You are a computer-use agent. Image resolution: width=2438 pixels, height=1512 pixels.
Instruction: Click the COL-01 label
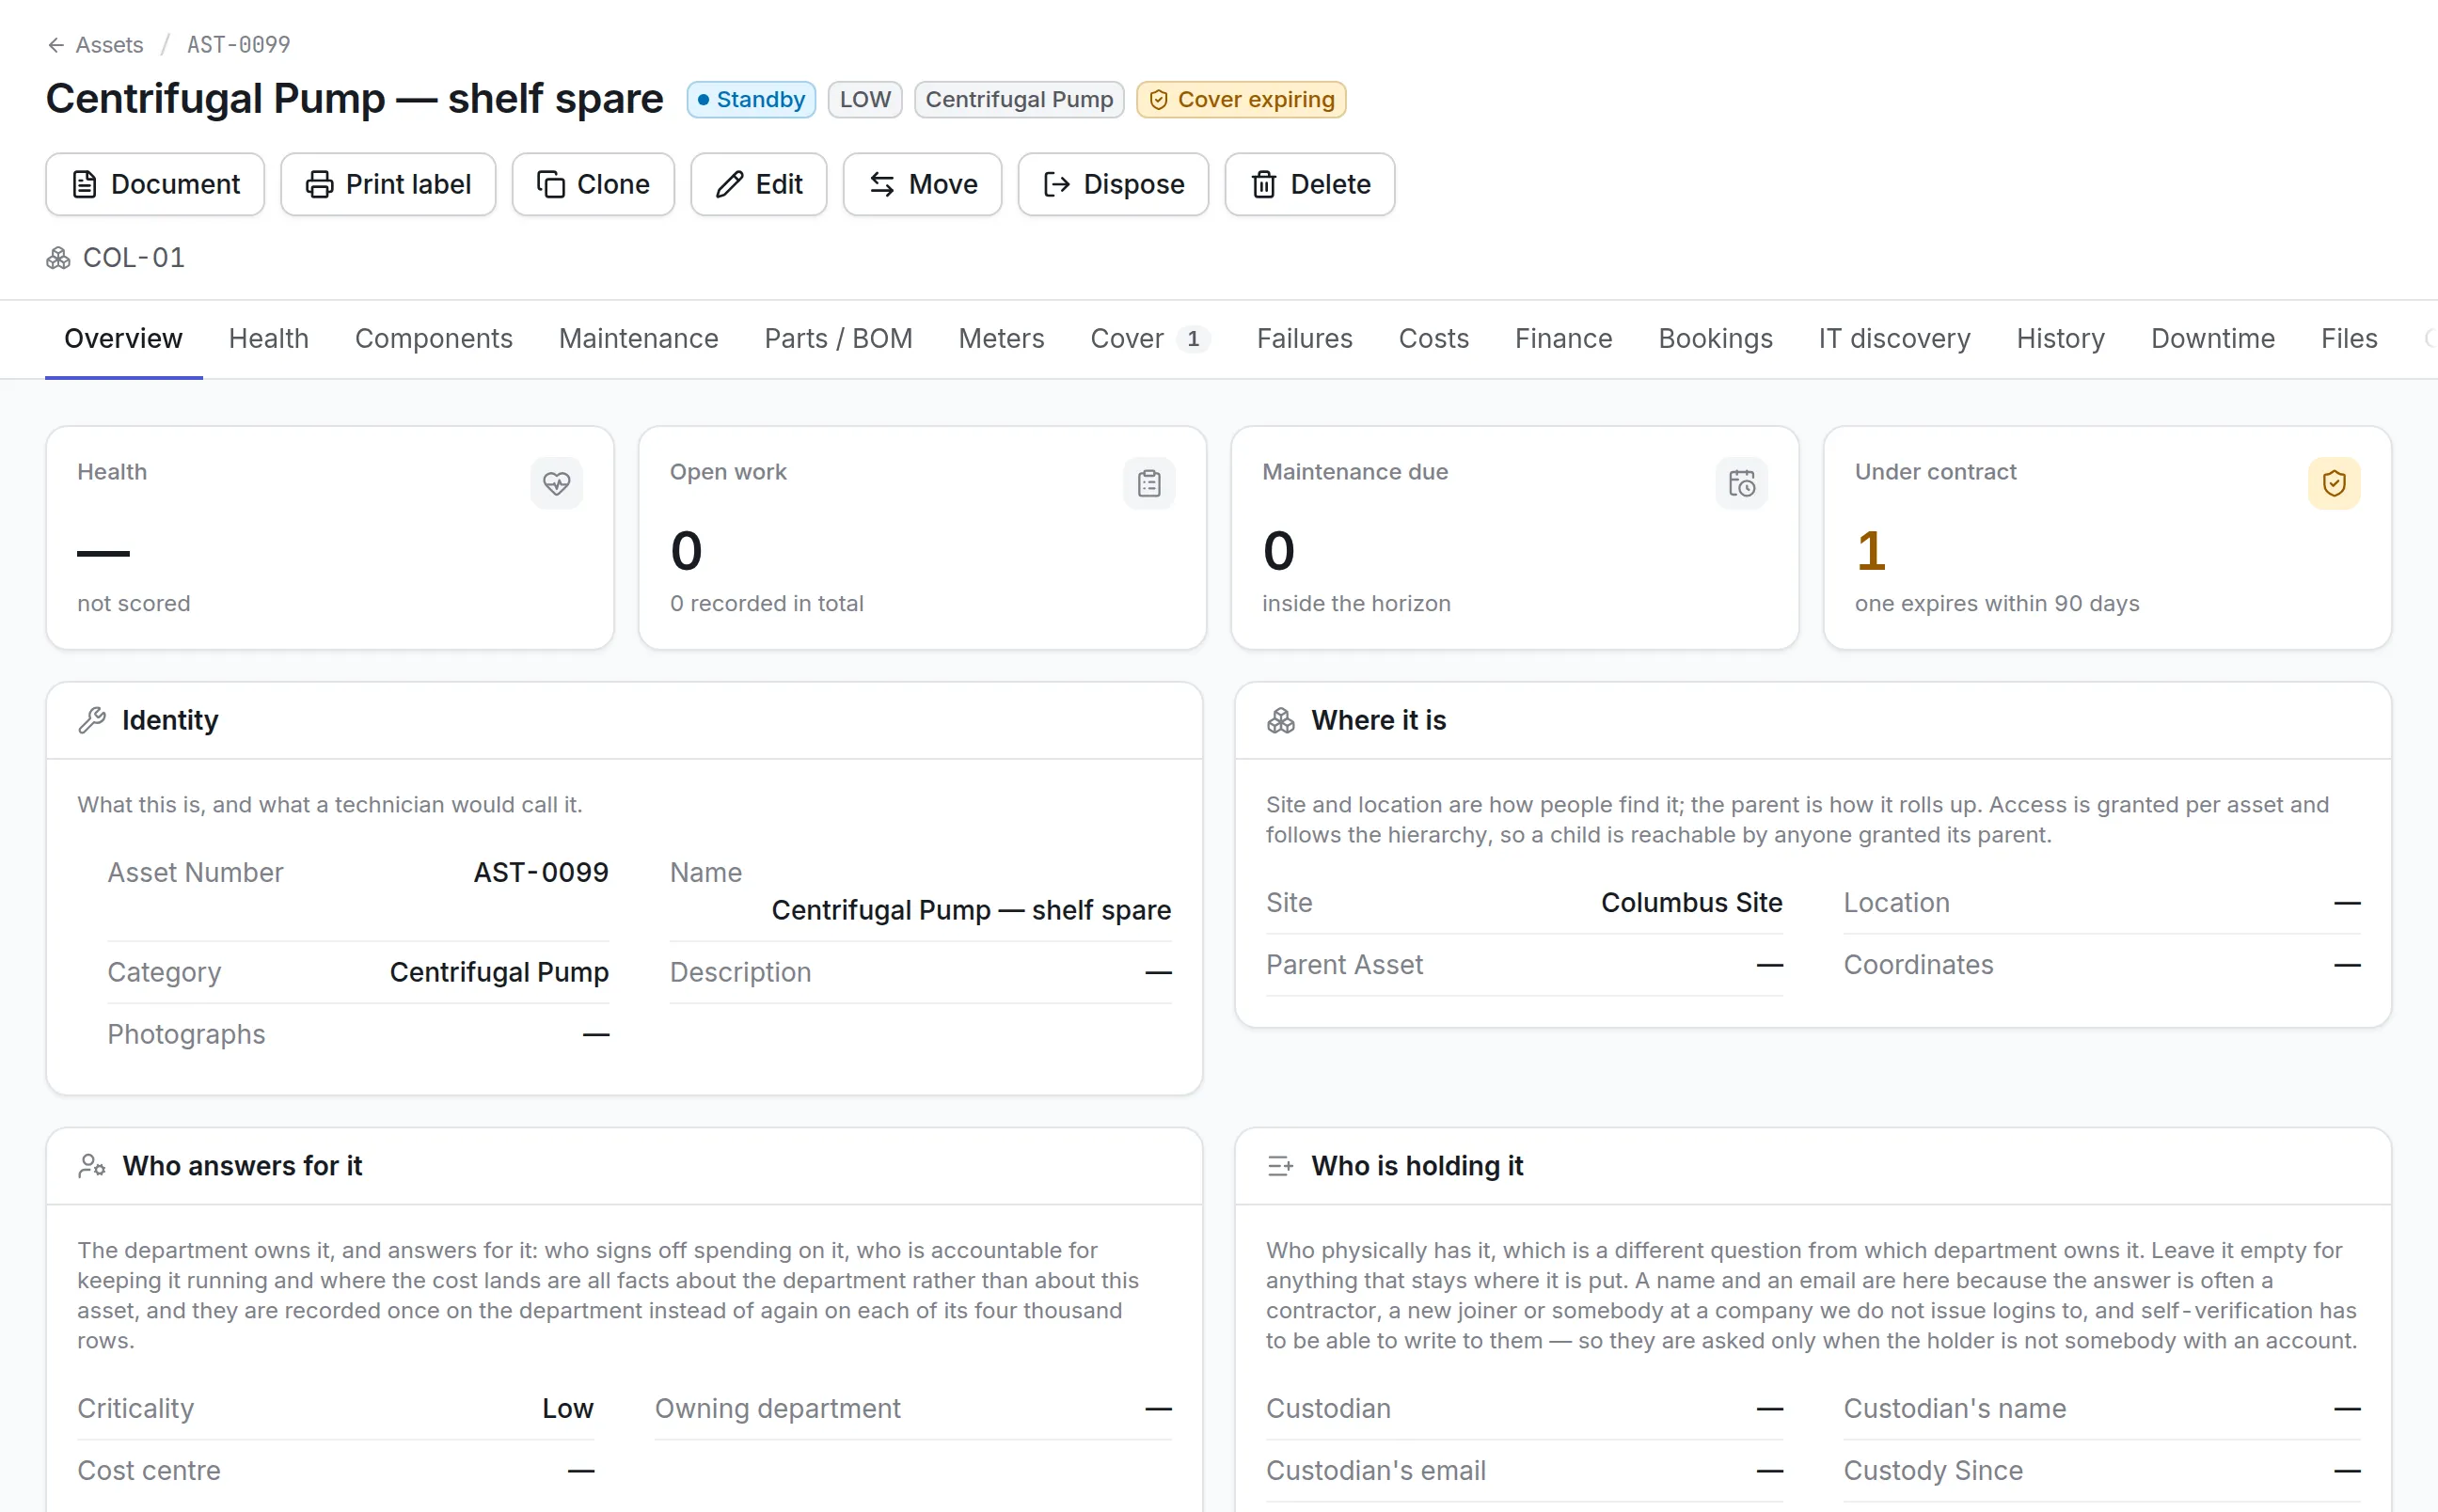click(x=134, y=258)
